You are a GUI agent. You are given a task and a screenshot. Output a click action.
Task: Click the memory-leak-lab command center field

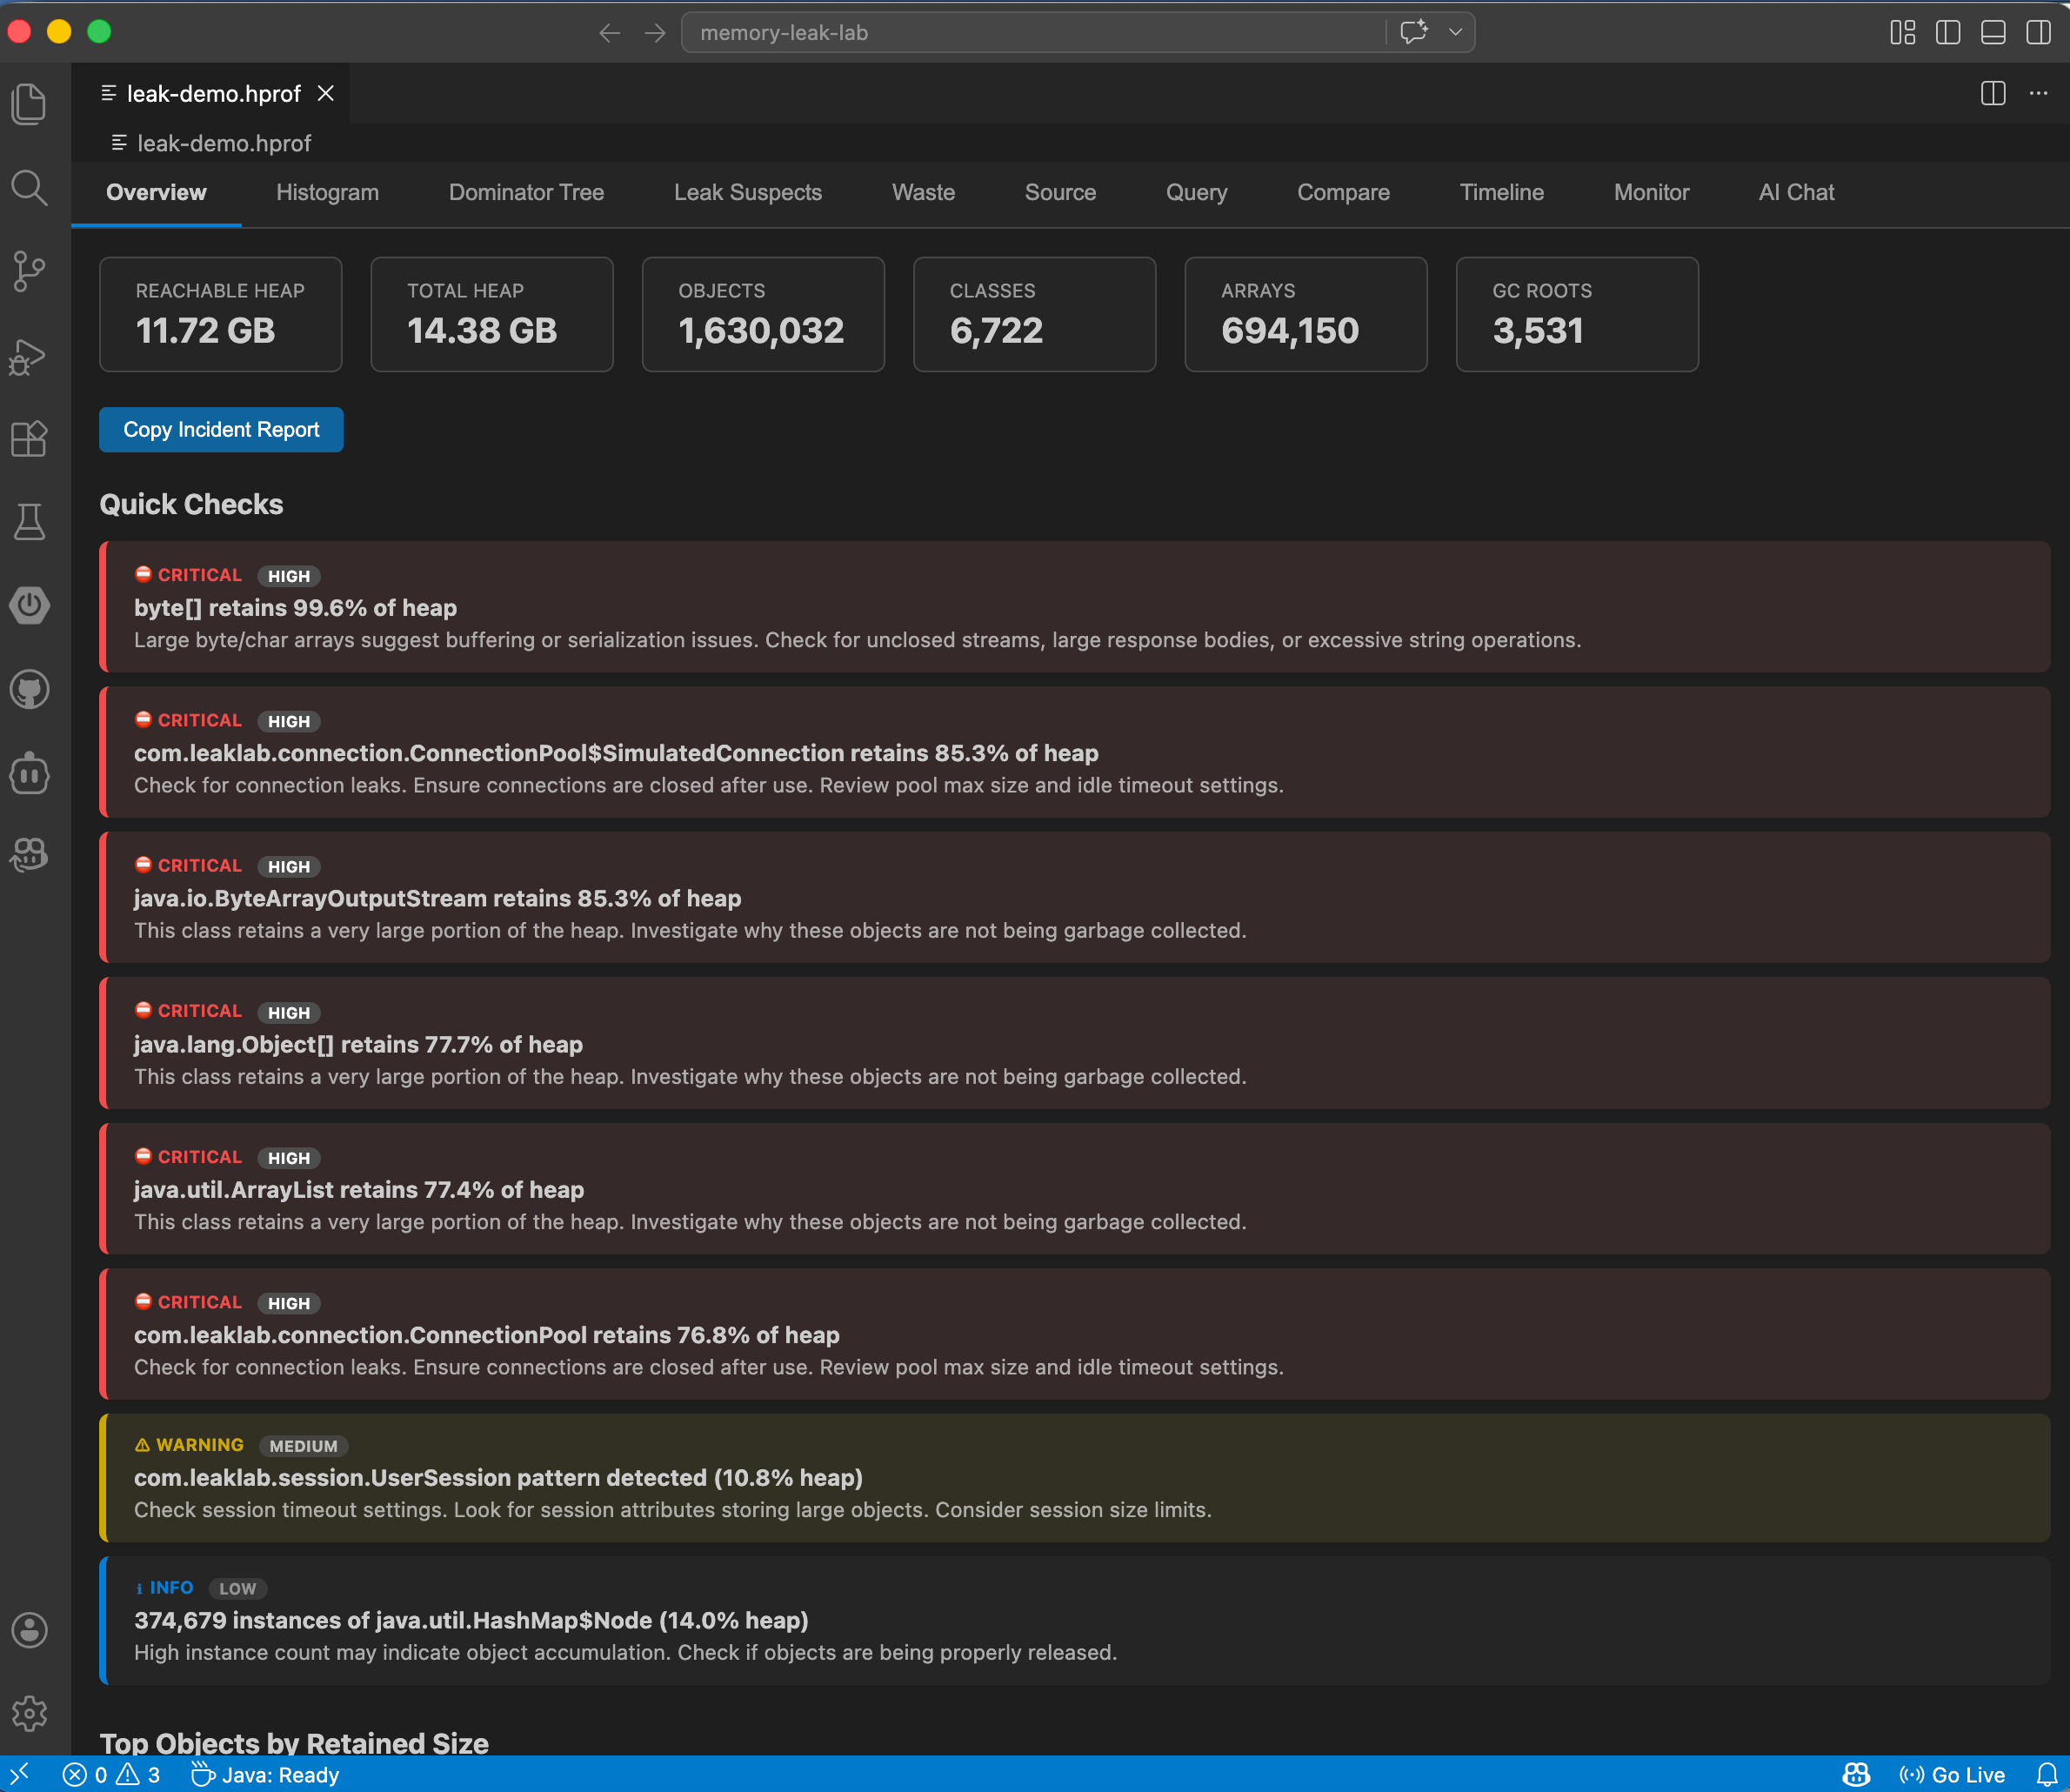click(1030, 33)
